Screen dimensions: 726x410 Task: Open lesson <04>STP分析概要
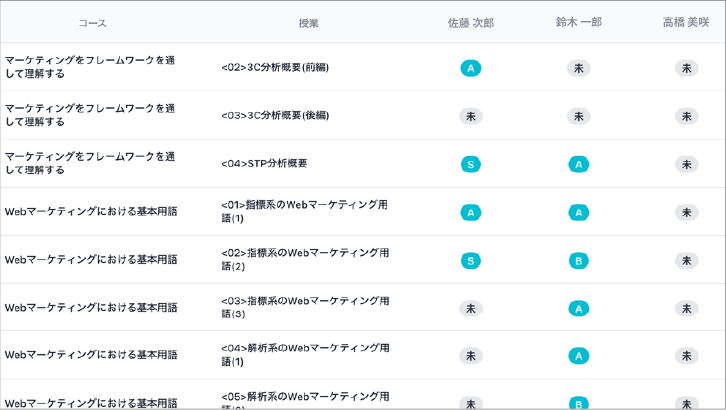(x=264, y=164)
